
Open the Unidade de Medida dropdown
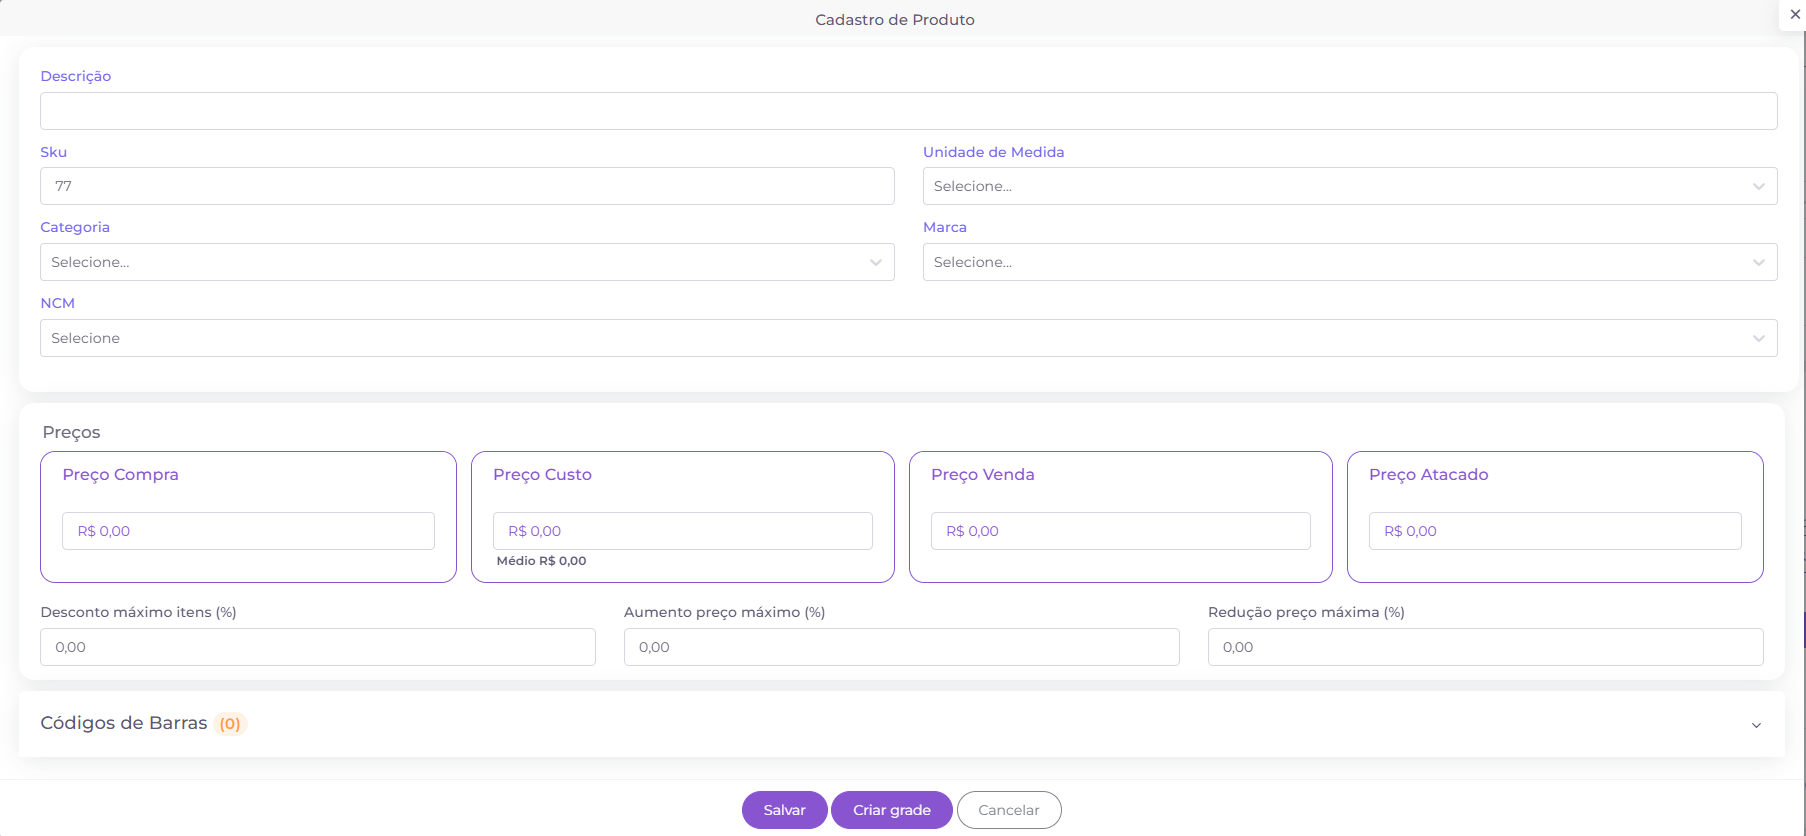(1349, 186)
